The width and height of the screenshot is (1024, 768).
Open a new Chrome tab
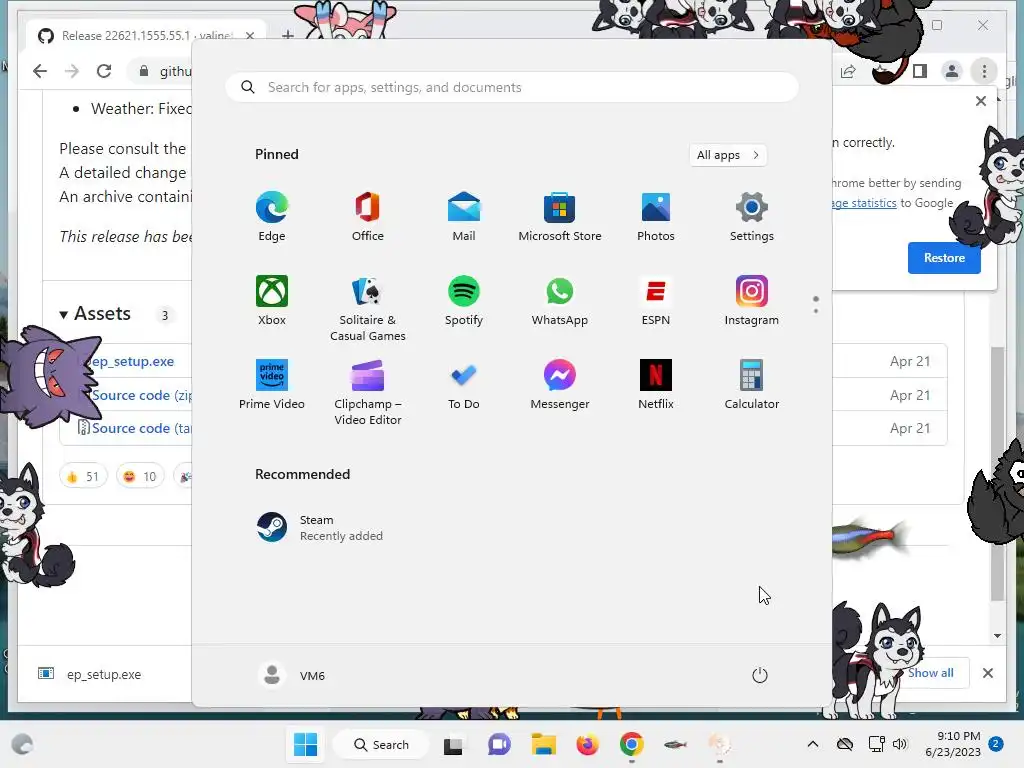click(287, 35)
